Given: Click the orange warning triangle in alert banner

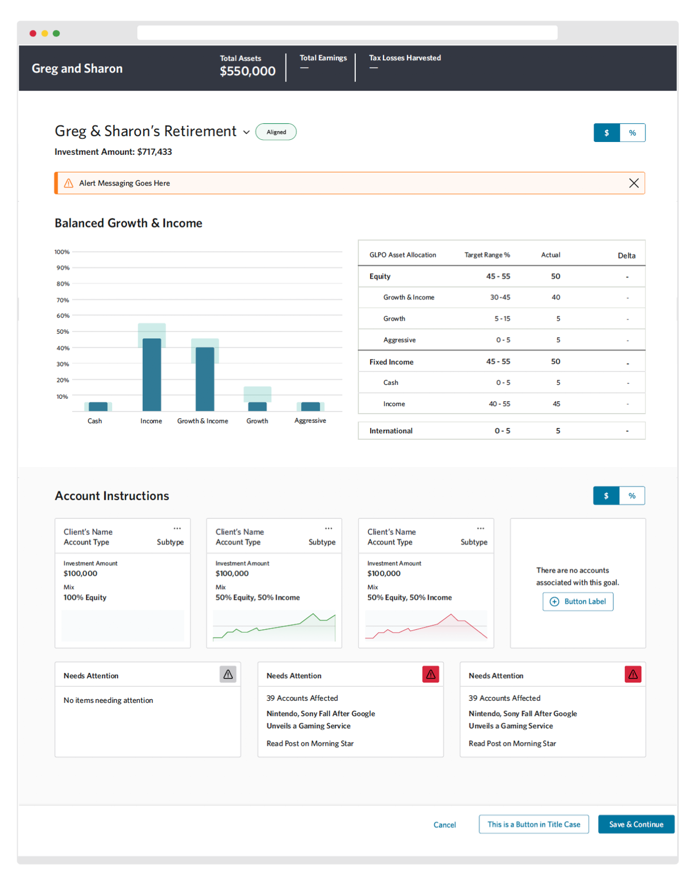Looking at the screenshot, I should tap(69, 183).
